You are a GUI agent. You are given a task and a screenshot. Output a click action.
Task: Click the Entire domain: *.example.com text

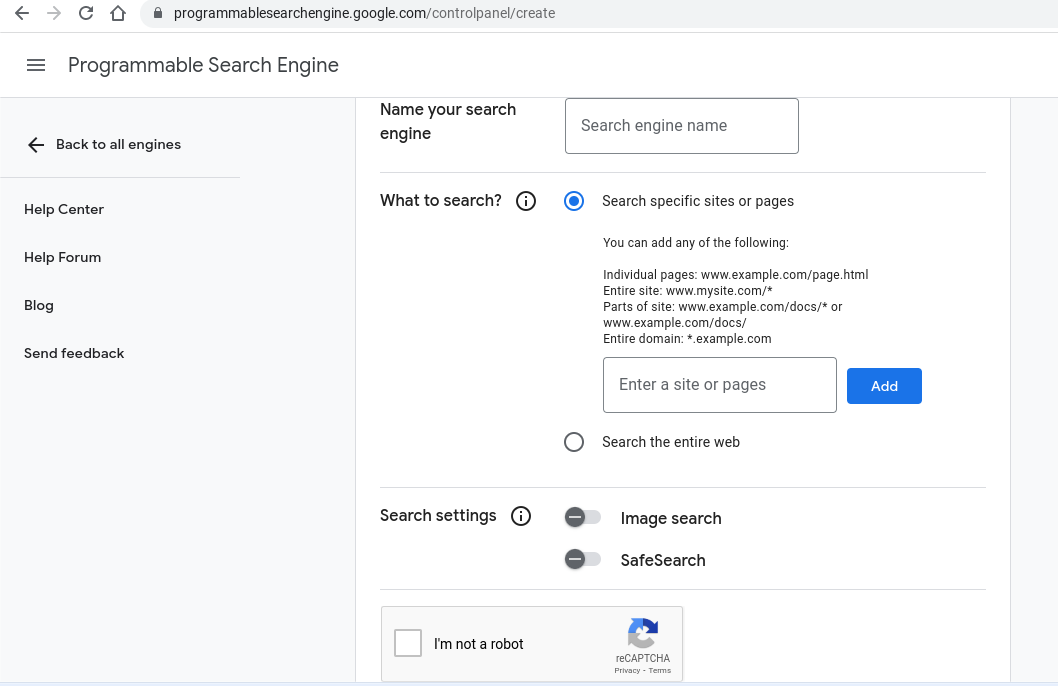coord(687,339)
